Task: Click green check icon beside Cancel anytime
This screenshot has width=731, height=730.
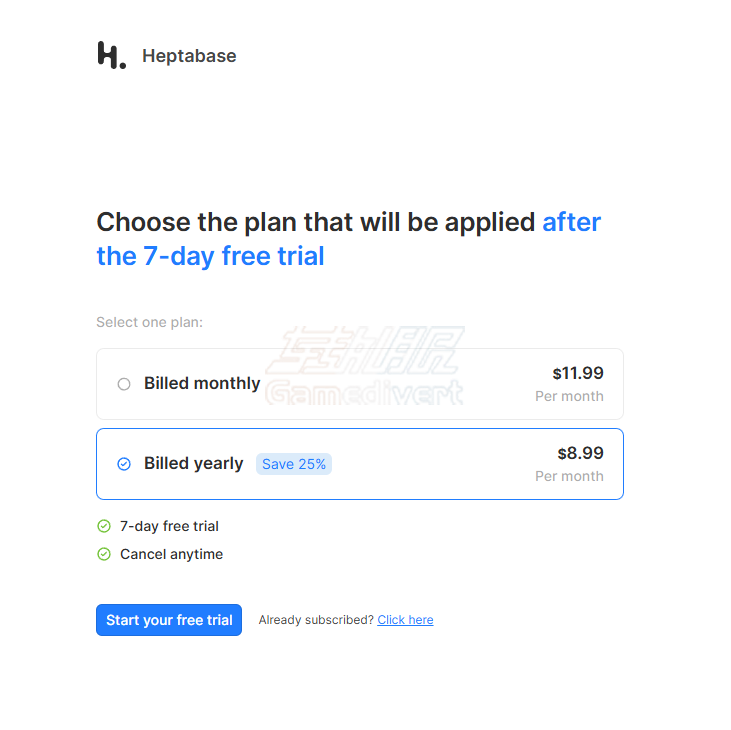Action: pos(103,554)
